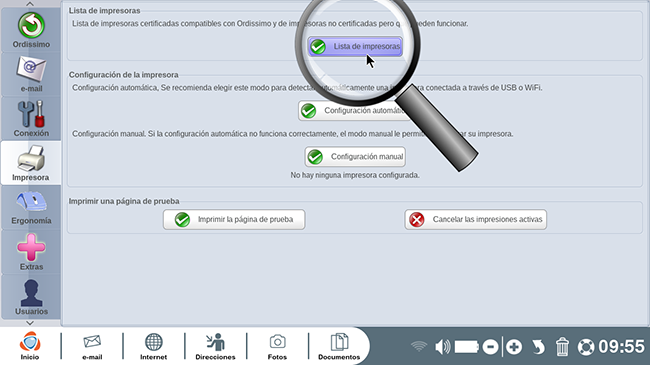Open the e-mail settings in sidebar
This screenshot has width=650, height=365.
click(31, 74)
